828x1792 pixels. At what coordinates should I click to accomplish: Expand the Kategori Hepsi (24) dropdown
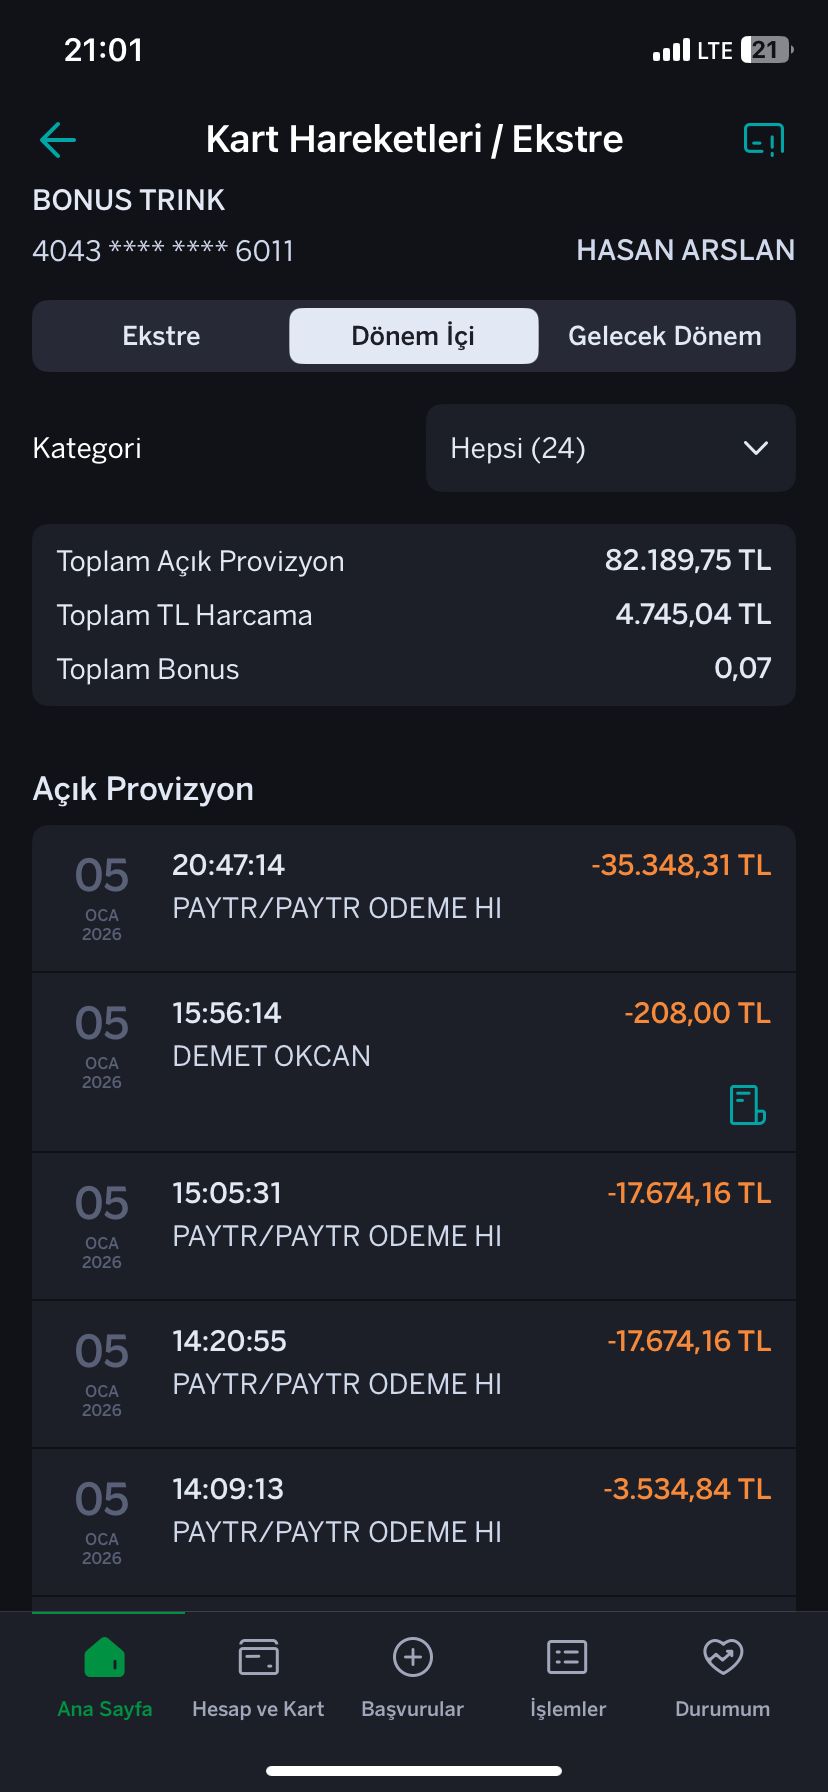click(x=611, y=448)
